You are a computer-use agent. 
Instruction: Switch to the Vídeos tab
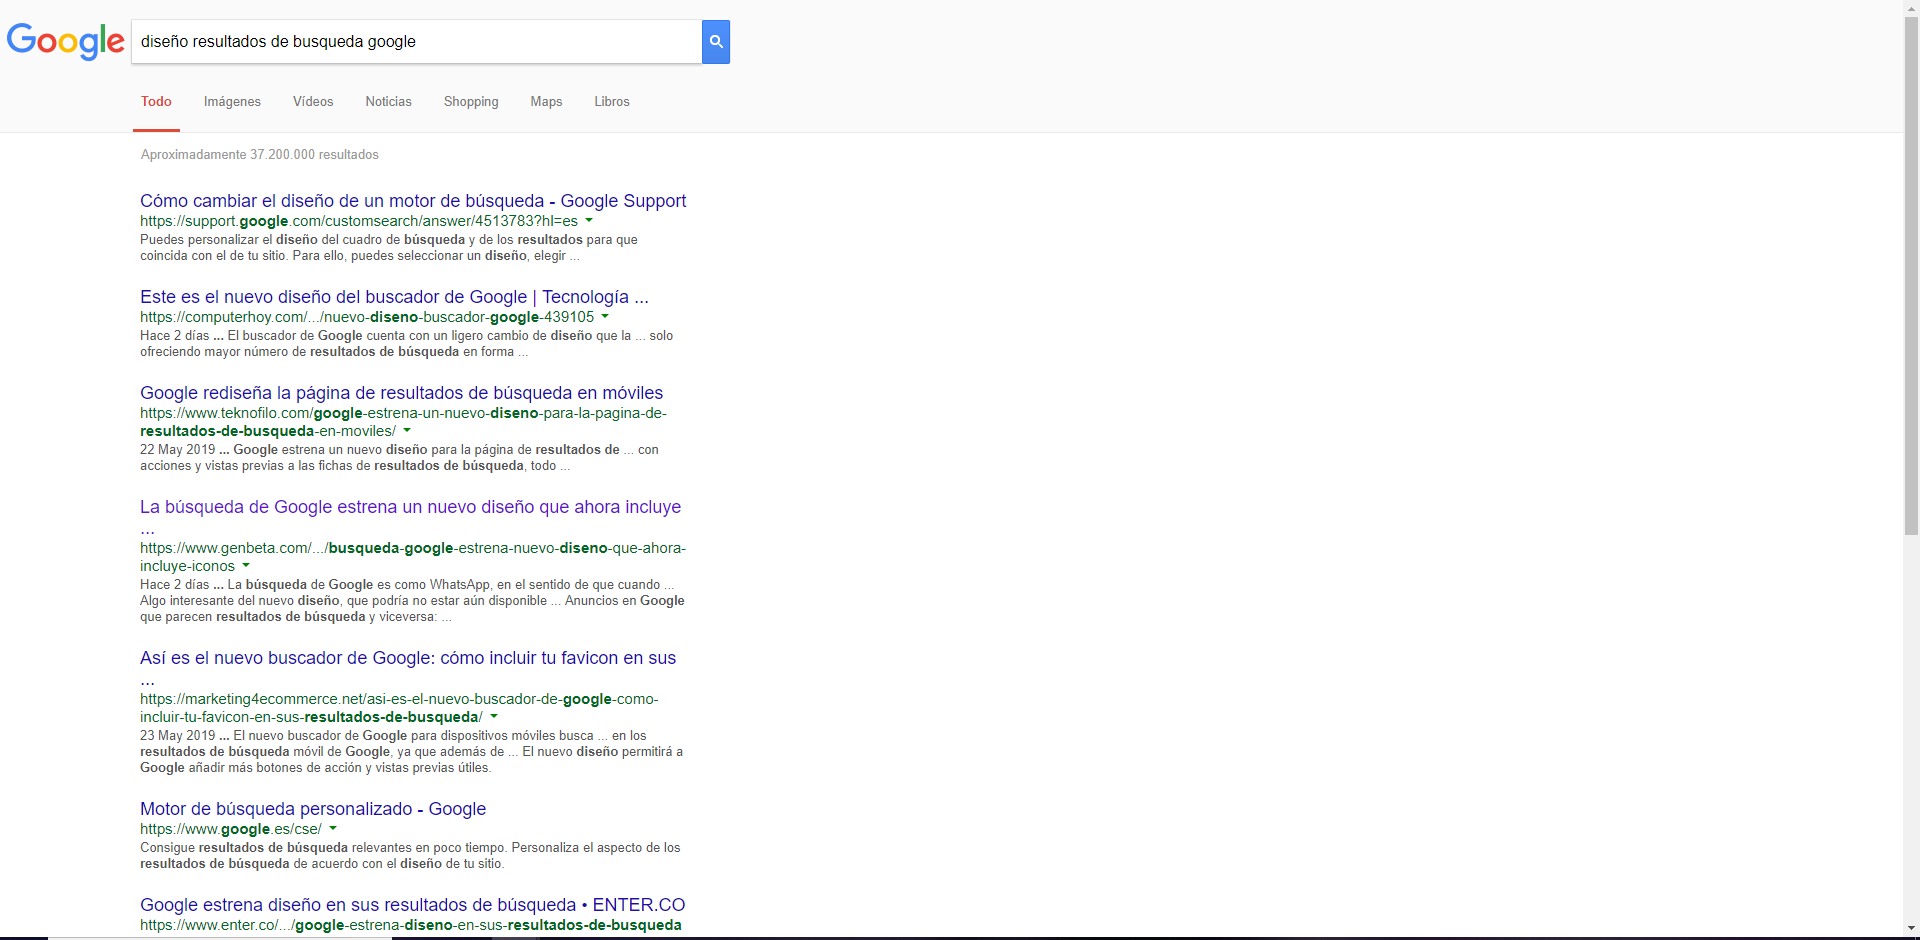[x=313, y=102]
